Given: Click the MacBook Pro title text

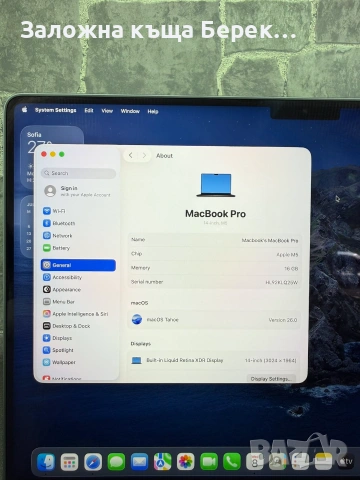Looking at the screenshot, I should click(x=215, y=214).
